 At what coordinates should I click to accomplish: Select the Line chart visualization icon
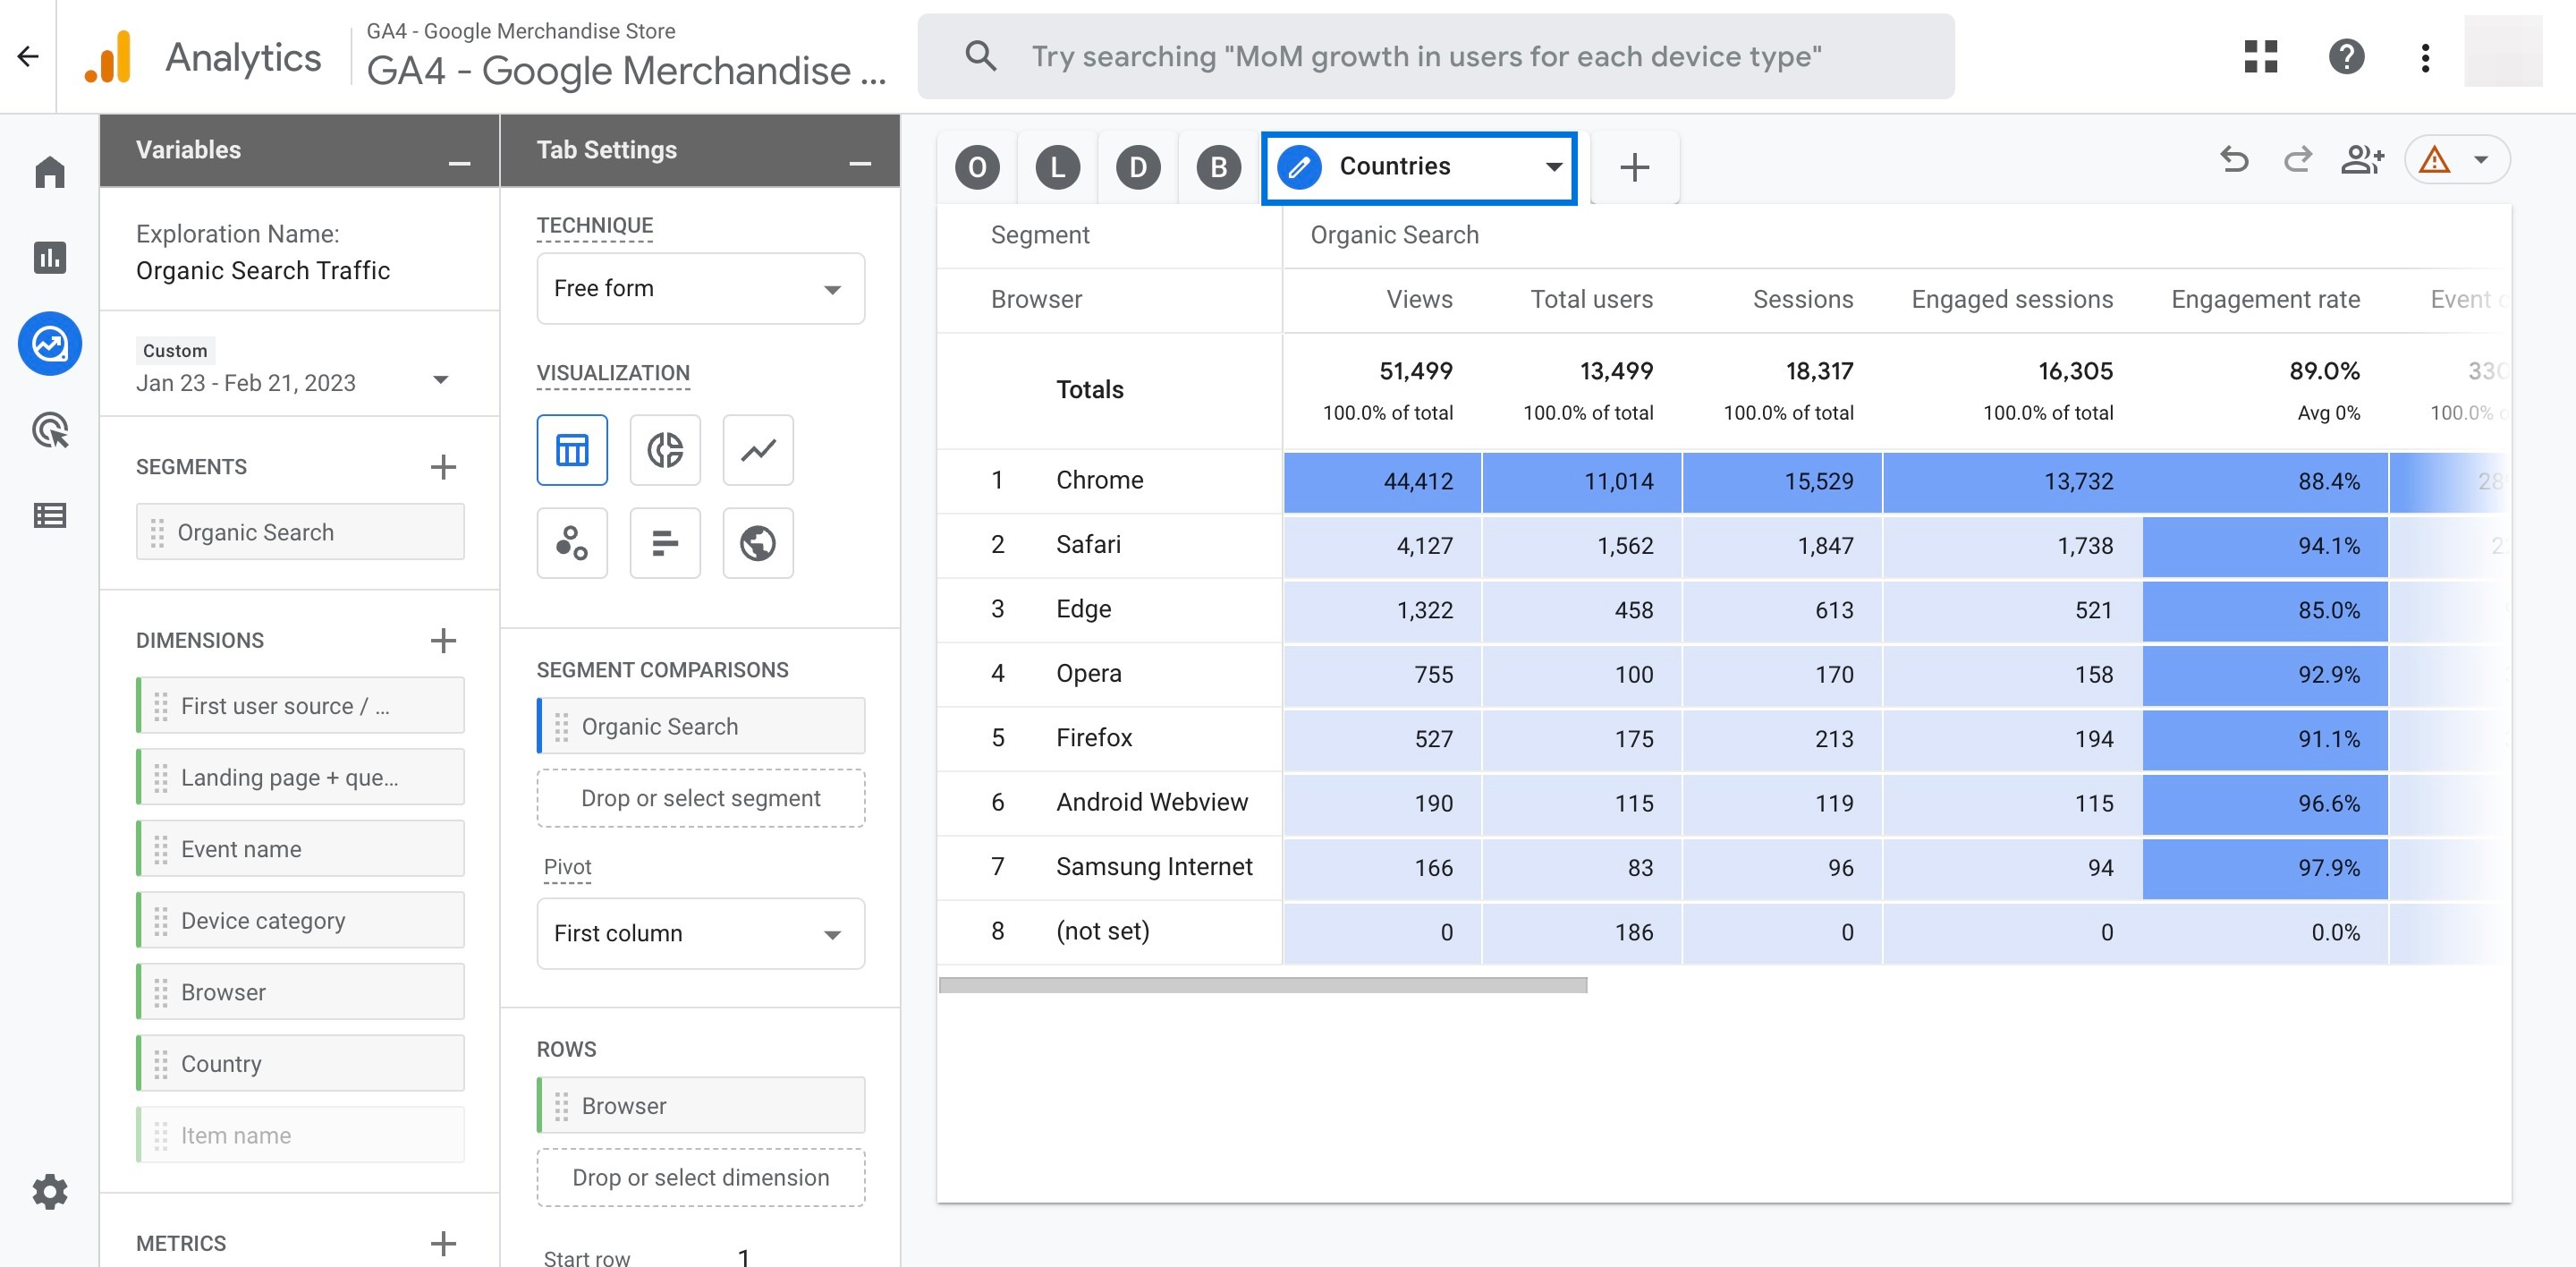point(758,450)
